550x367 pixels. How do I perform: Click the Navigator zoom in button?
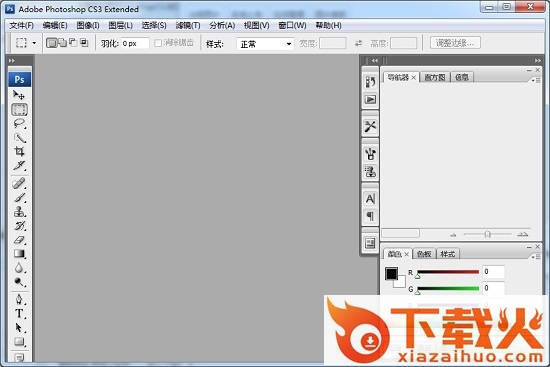(x=523, y=234)
